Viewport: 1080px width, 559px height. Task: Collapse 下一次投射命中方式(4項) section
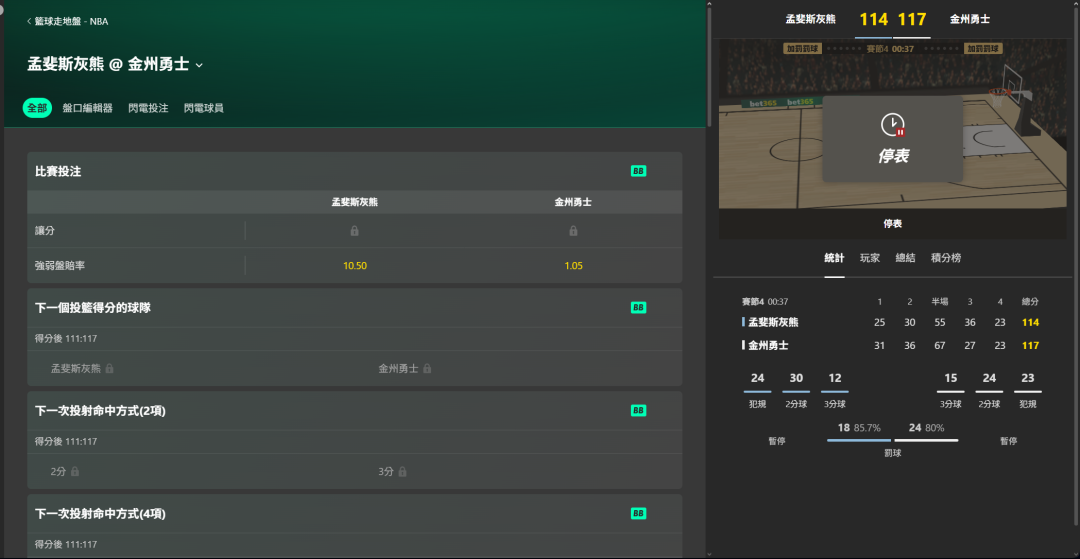click(x=355, y=514)
